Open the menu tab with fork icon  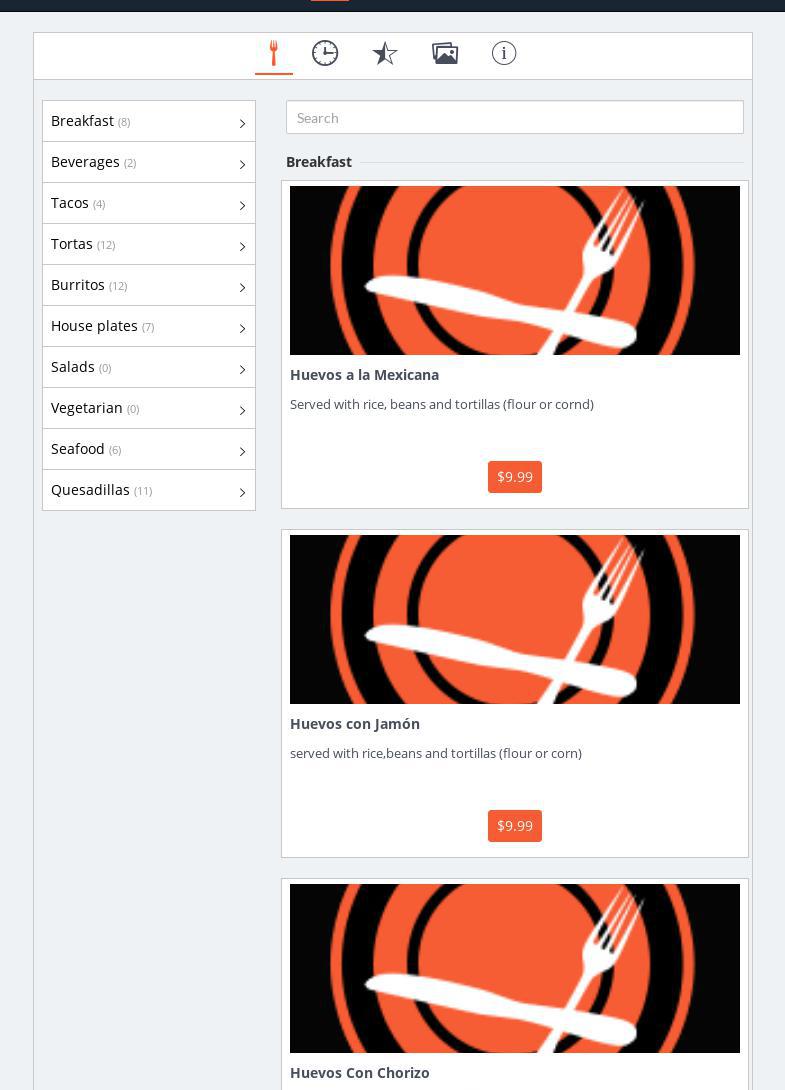click(x=273, y=54)
